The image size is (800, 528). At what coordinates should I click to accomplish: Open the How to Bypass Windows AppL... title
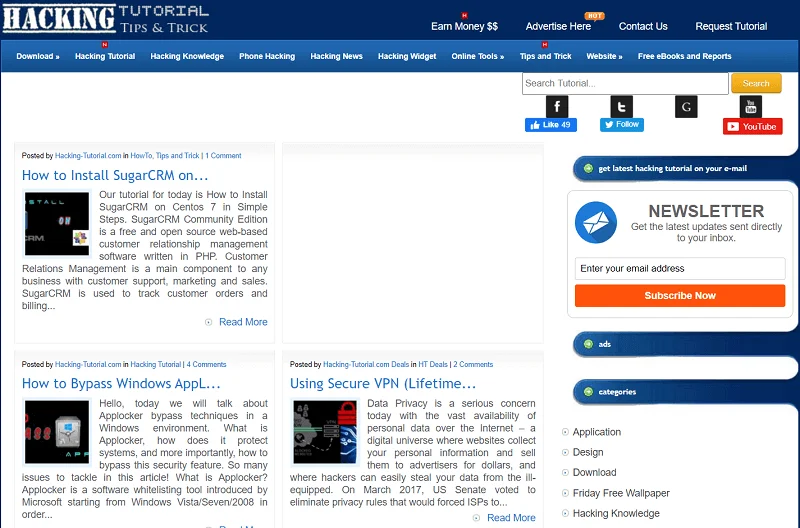pyautogui.click(x=121, y=384)
